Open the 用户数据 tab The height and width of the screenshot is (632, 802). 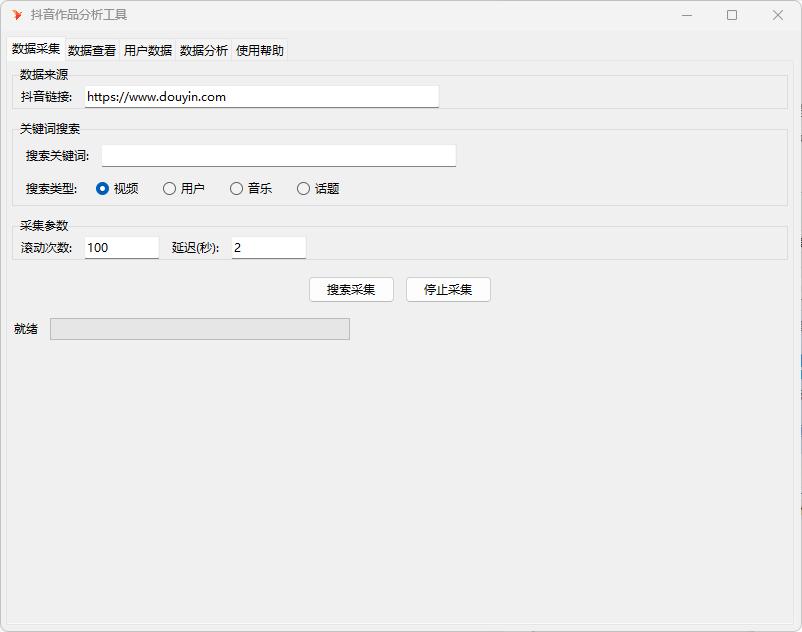[x=148, y=50]
